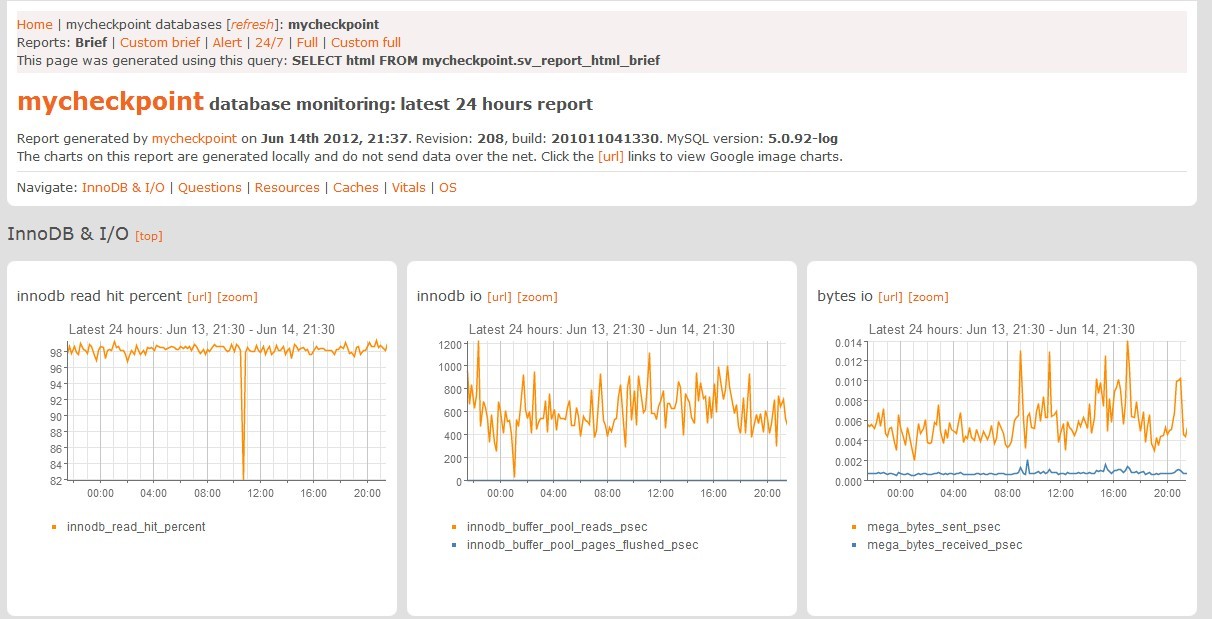This screenshot has height=619, width=1212.
Task: Open the Home link
Action: click(35, 24)
